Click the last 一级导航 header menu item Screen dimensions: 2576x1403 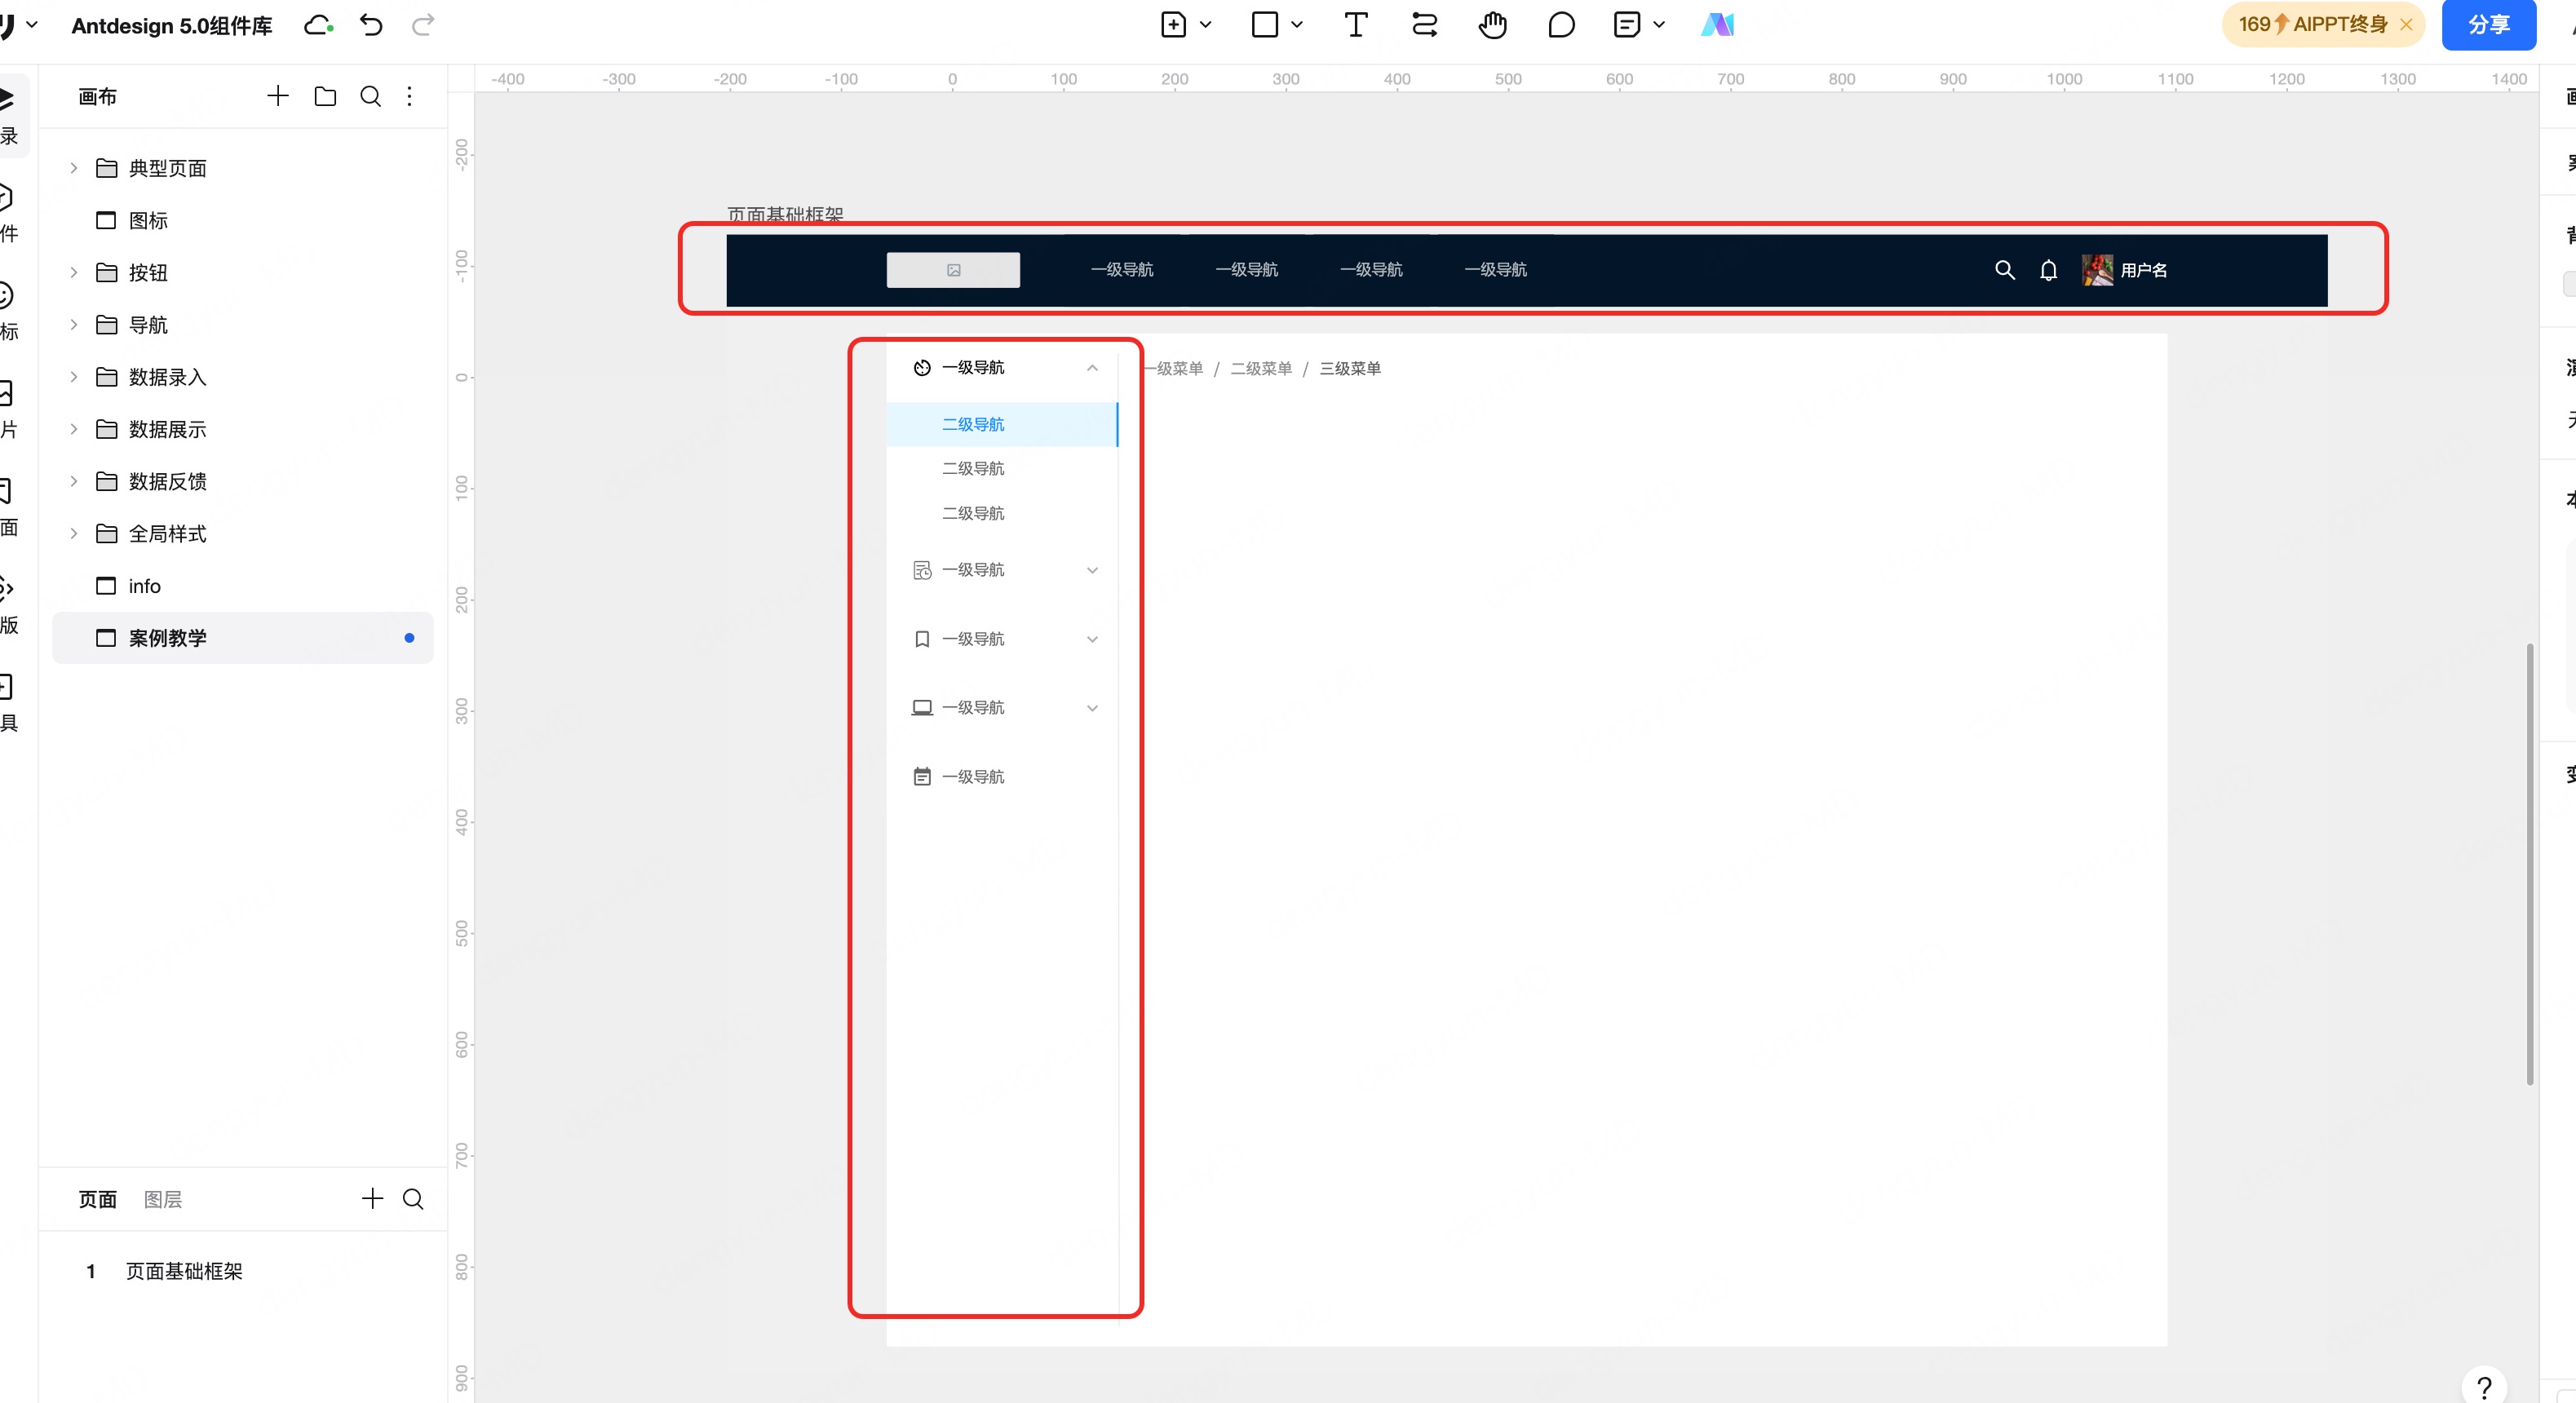tap(1496, 270)
